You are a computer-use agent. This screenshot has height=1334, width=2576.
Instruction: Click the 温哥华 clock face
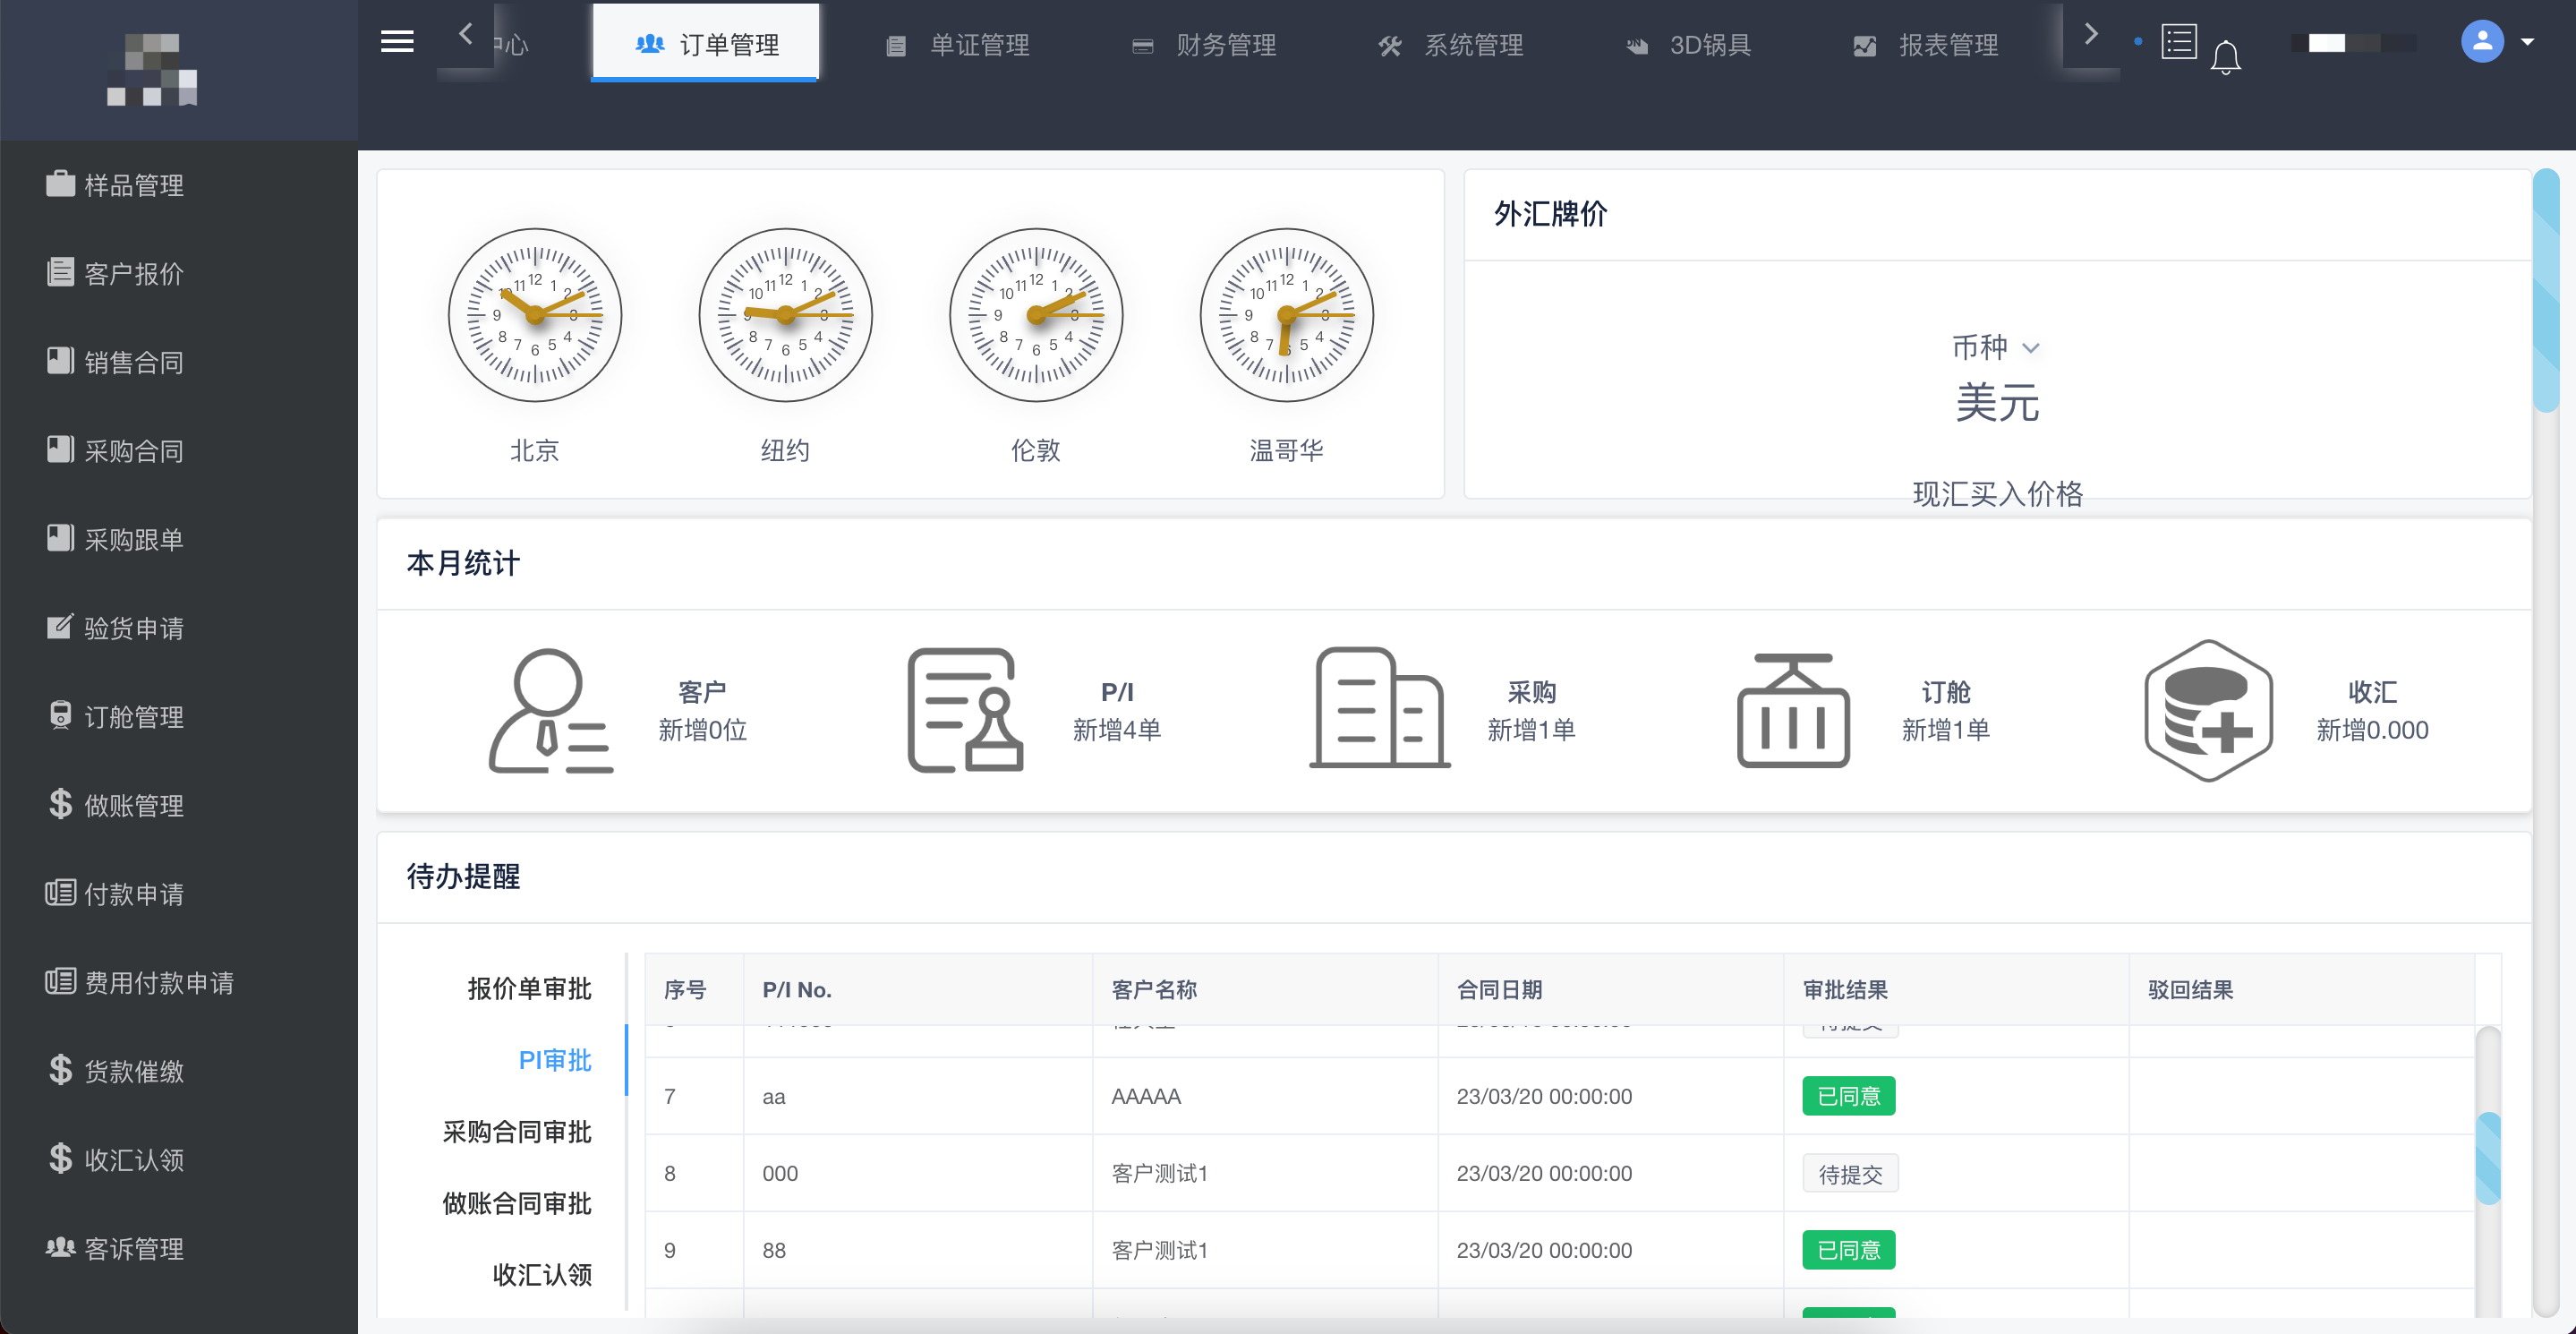point(1287,316)
